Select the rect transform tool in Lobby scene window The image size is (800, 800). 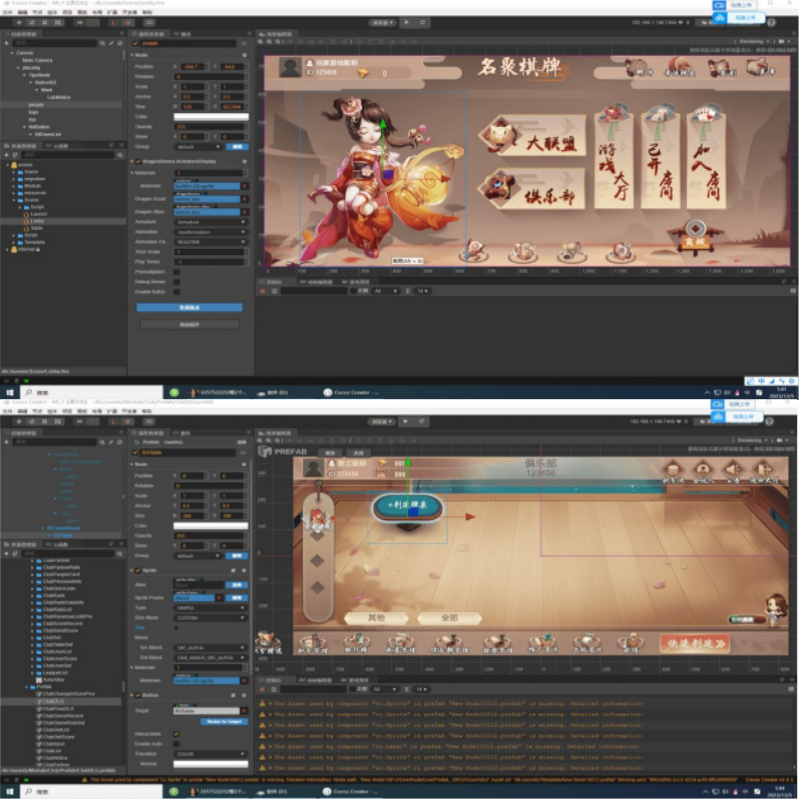point(58,22)
